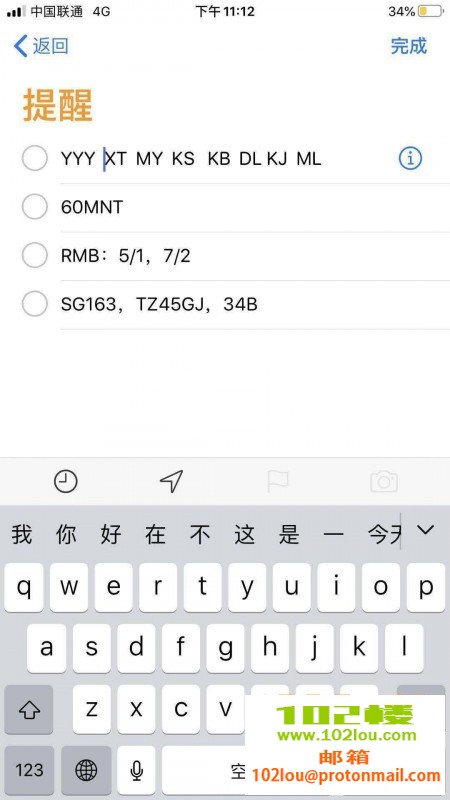This screenshot has width=450, height=800.
Task: Go back with the 返回 chevron
Action: coord(41,46)
